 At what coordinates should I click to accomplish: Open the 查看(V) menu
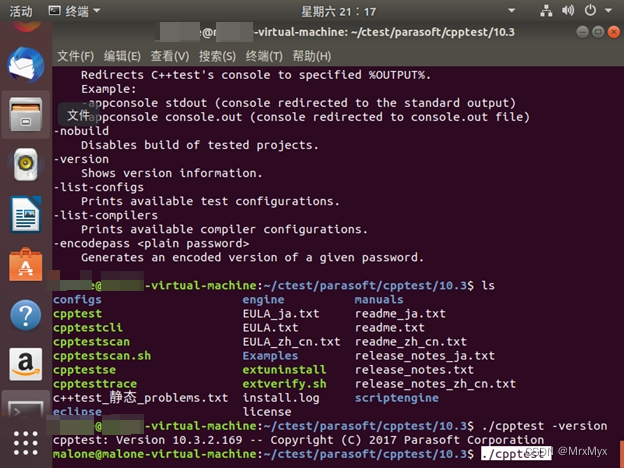170,56
